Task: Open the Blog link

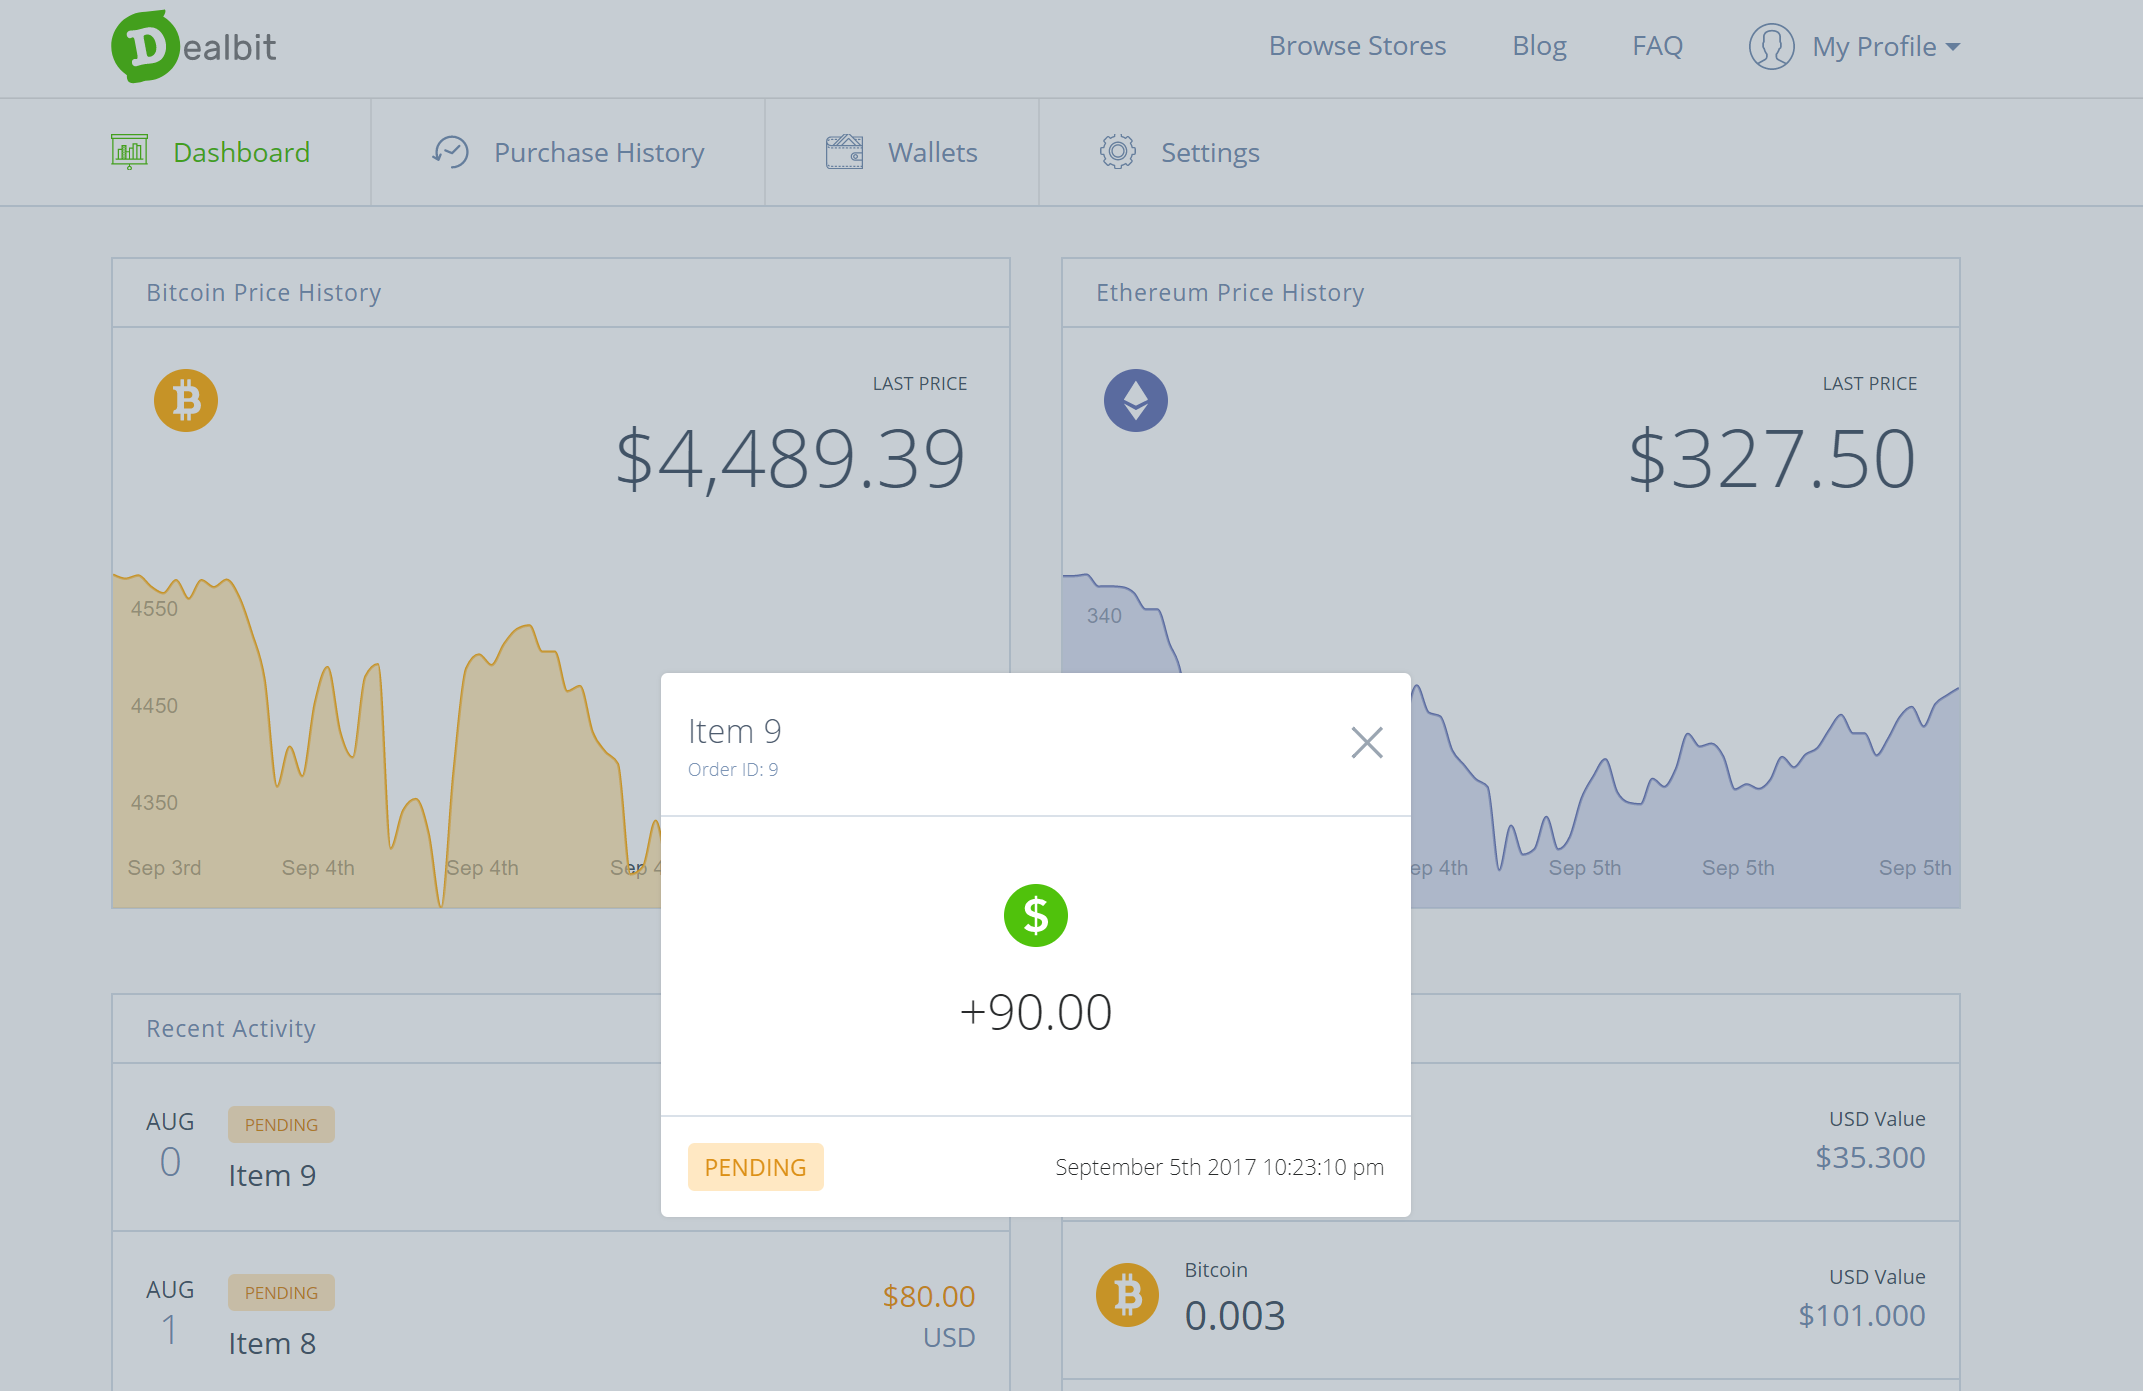Action: (1538, 46)
